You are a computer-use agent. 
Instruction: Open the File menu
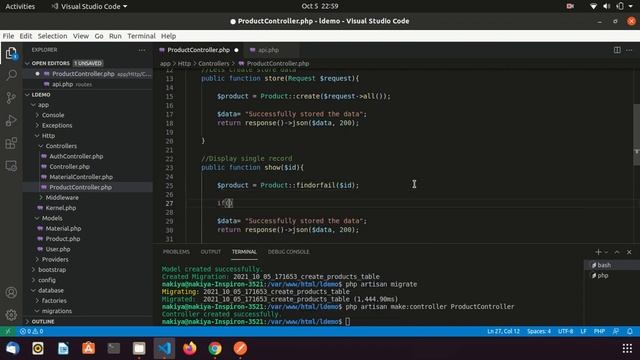click(8, 36)
